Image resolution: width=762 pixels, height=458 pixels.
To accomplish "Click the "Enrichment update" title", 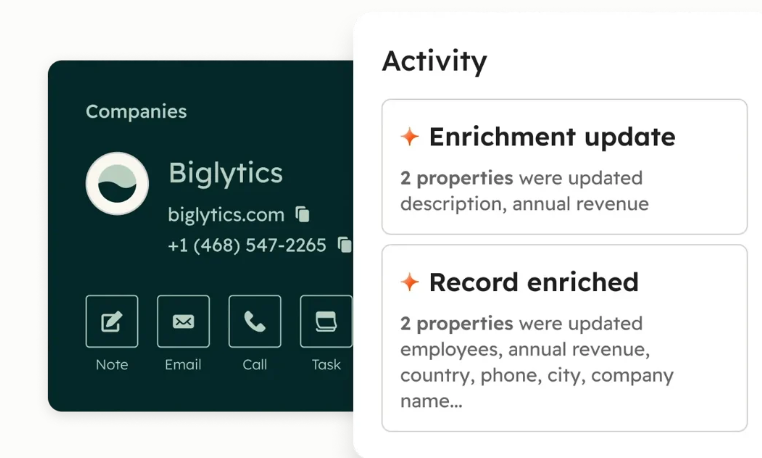I will (x=552, y=137).
